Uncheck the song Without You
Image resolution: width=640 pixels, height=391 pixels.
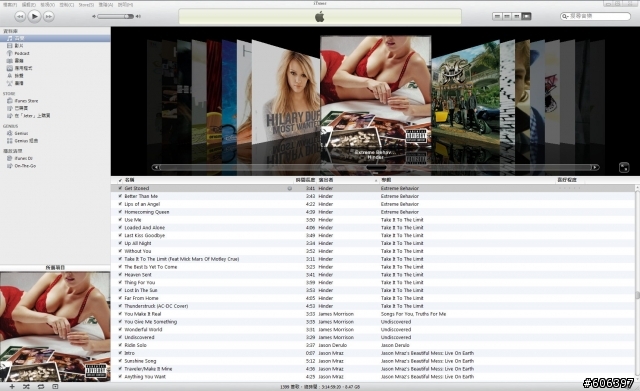click(x=120, y=251)
